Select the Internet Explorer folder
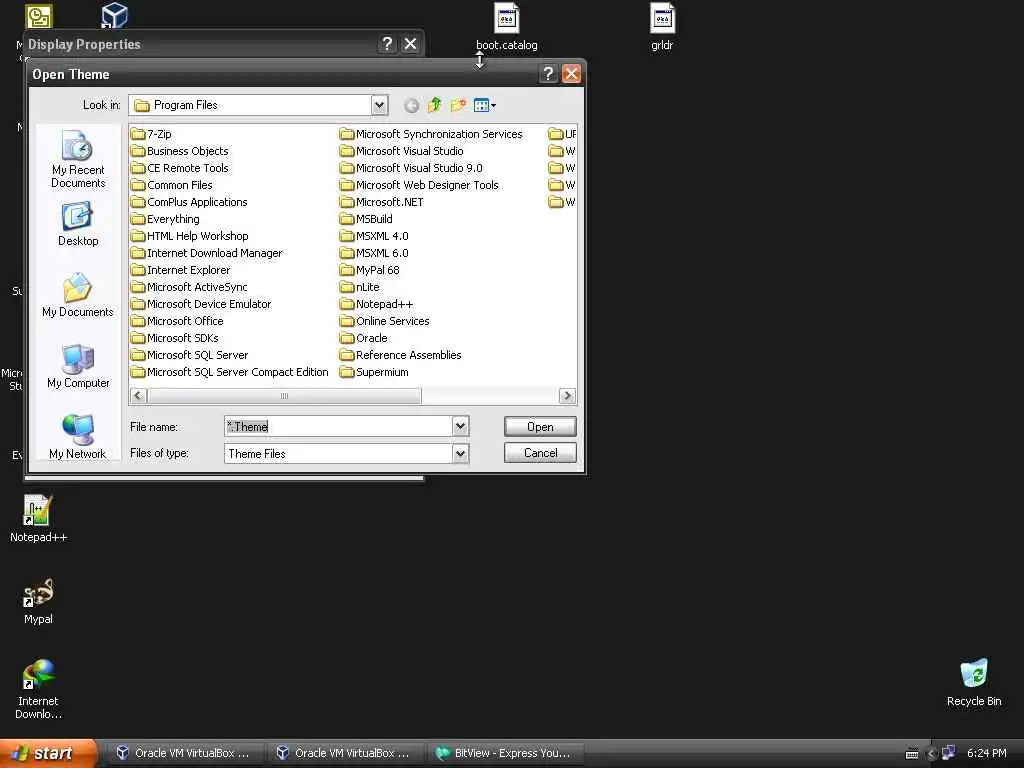This screenshot has height=768, width=1024. (181, 270)
